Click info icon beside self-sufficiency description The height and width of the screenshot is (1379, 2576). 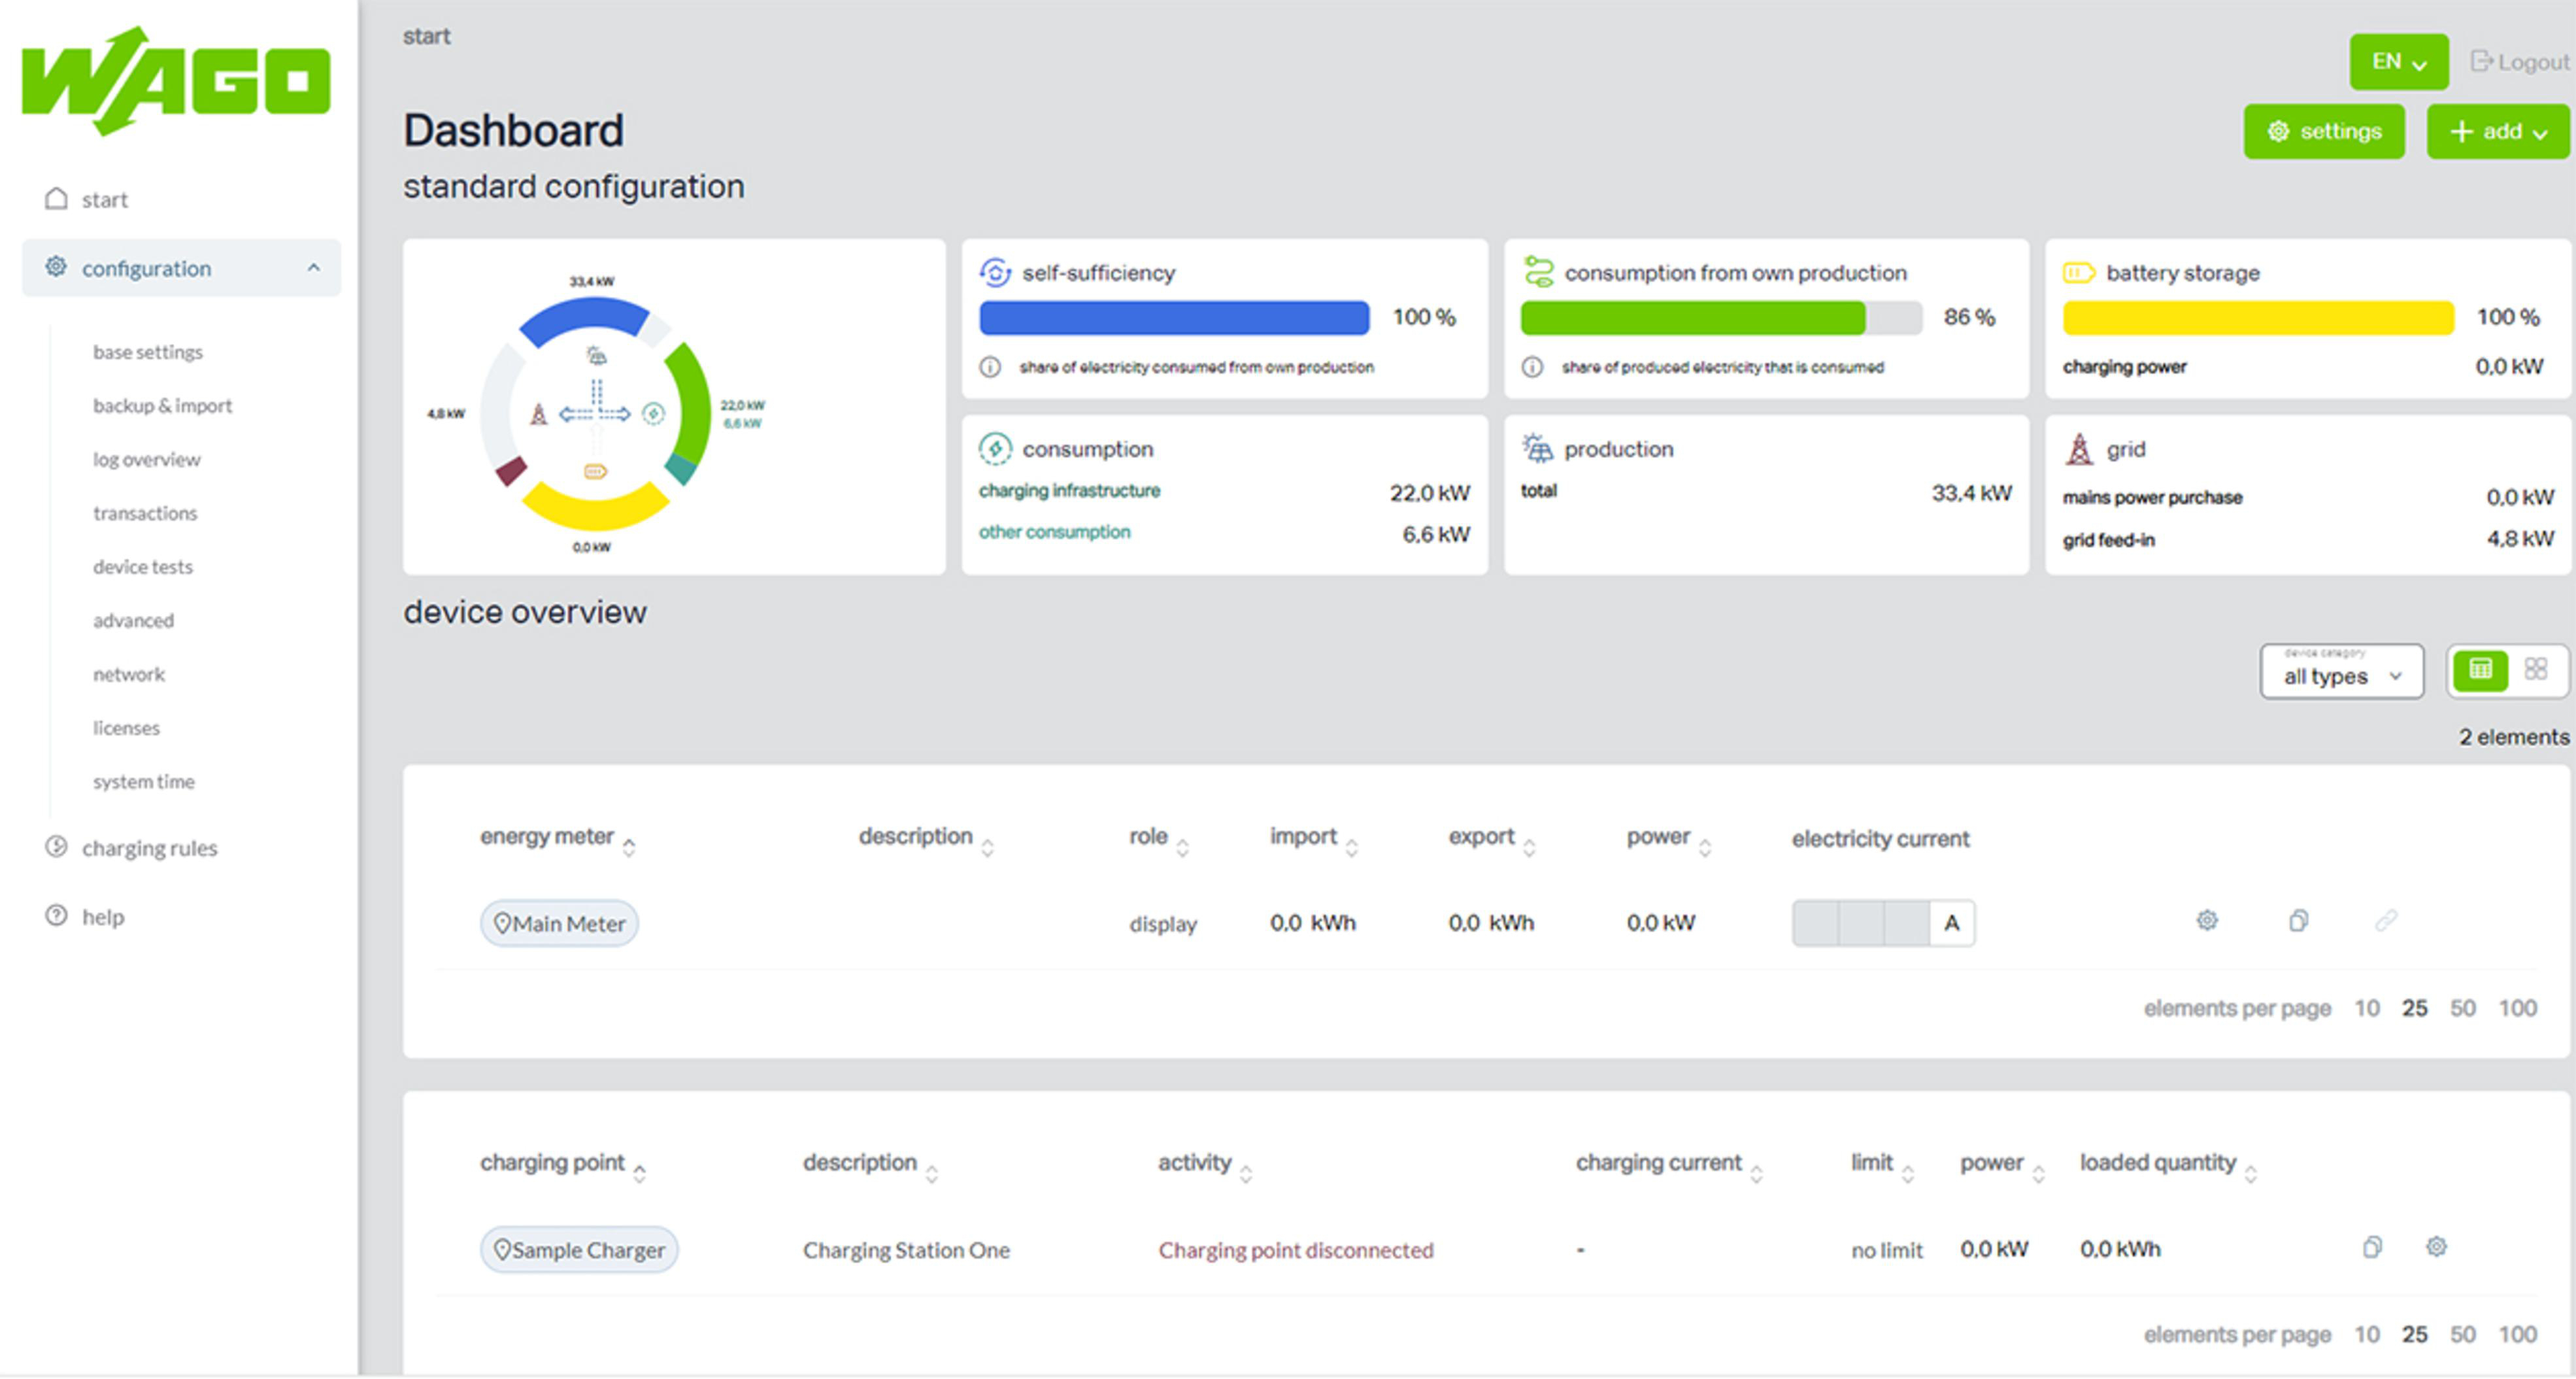[990, 367]
